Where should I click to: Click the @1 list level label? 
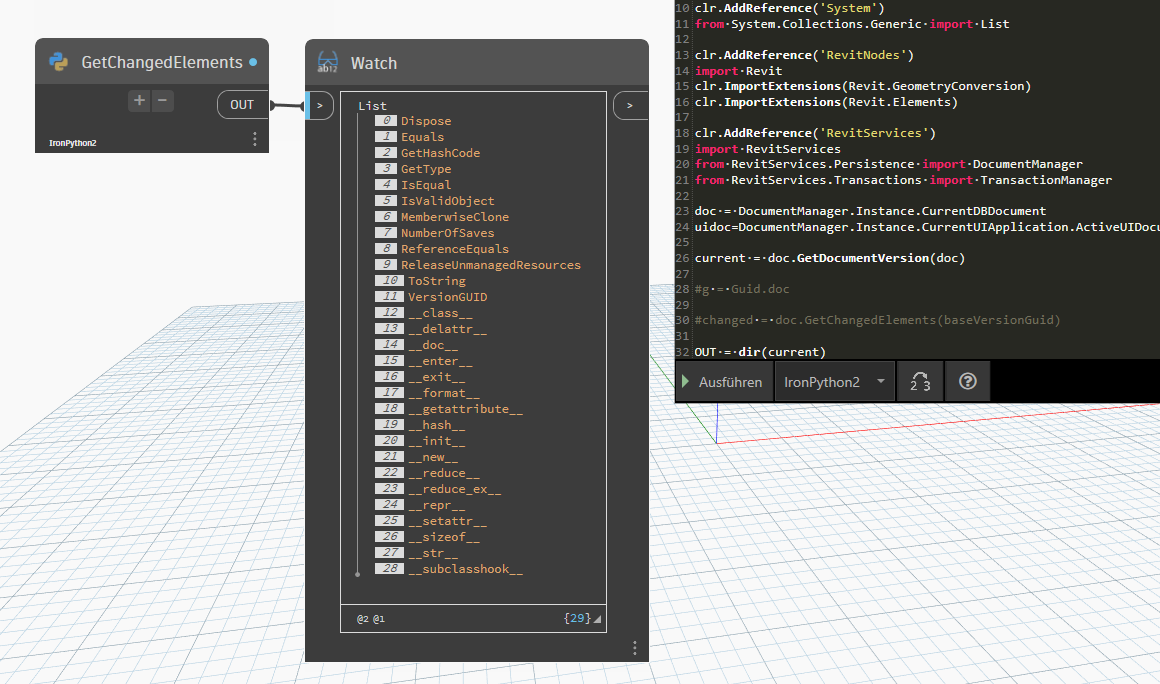click(379, 620)
